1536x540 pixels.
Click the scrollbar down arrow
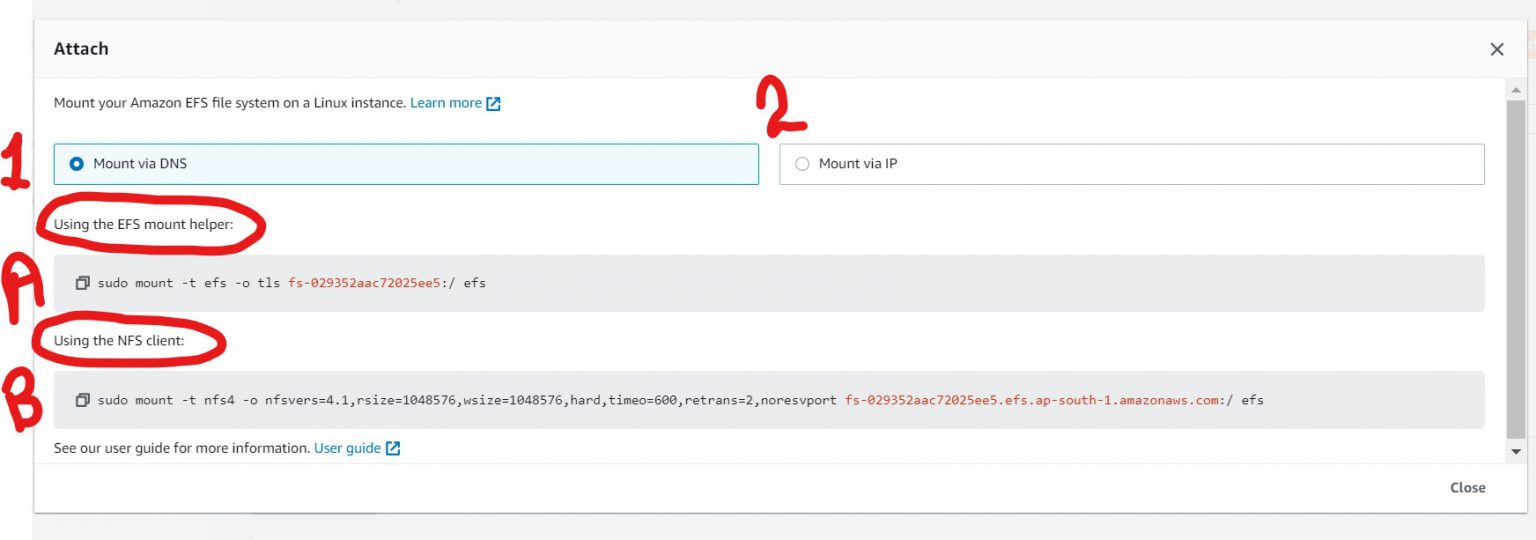1517,452
